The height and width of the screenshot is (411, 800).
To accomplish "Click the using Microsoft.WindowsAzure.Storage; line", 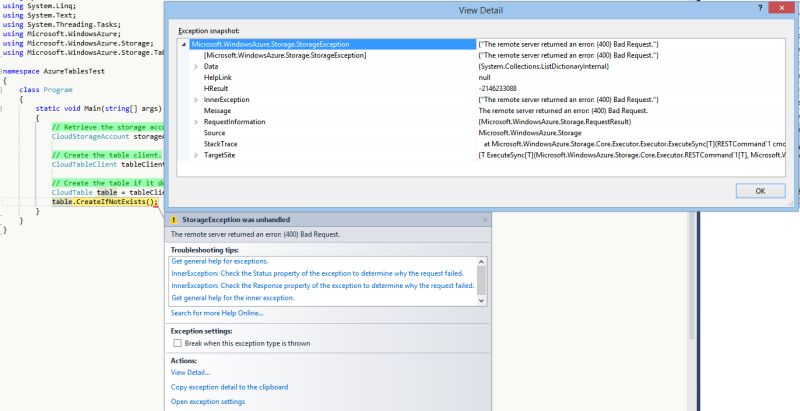I will (x=78, y=43).
